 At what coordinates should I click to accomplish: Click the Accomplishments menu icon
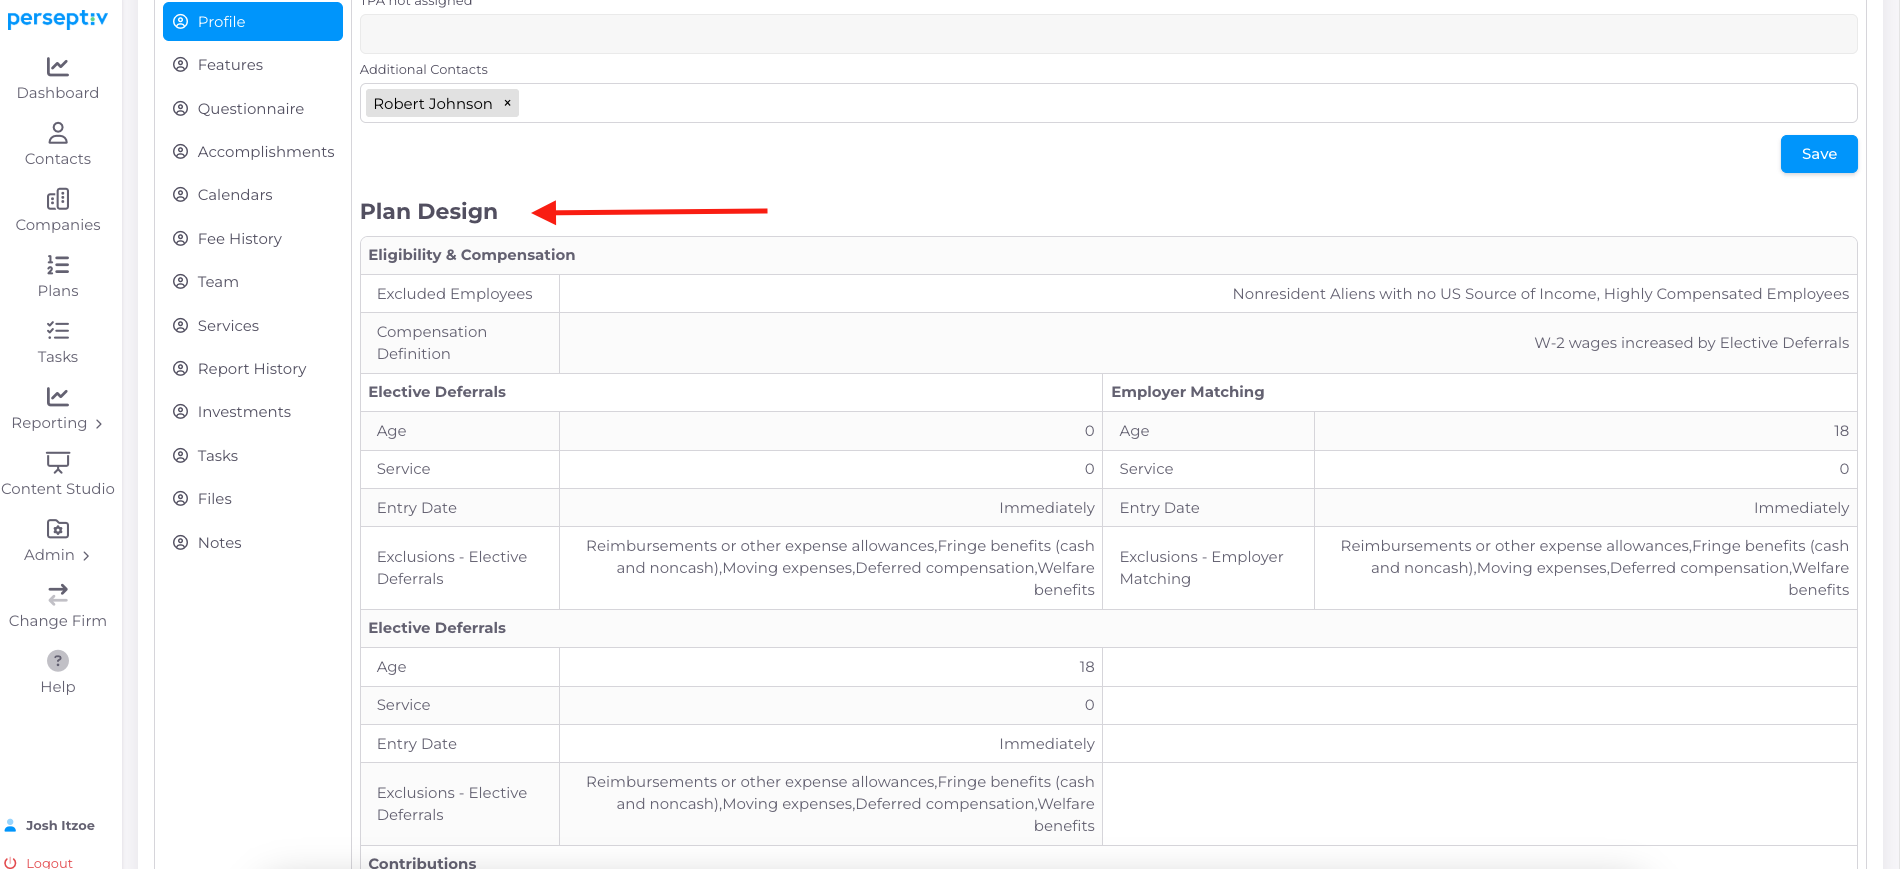tap(181, 152)
